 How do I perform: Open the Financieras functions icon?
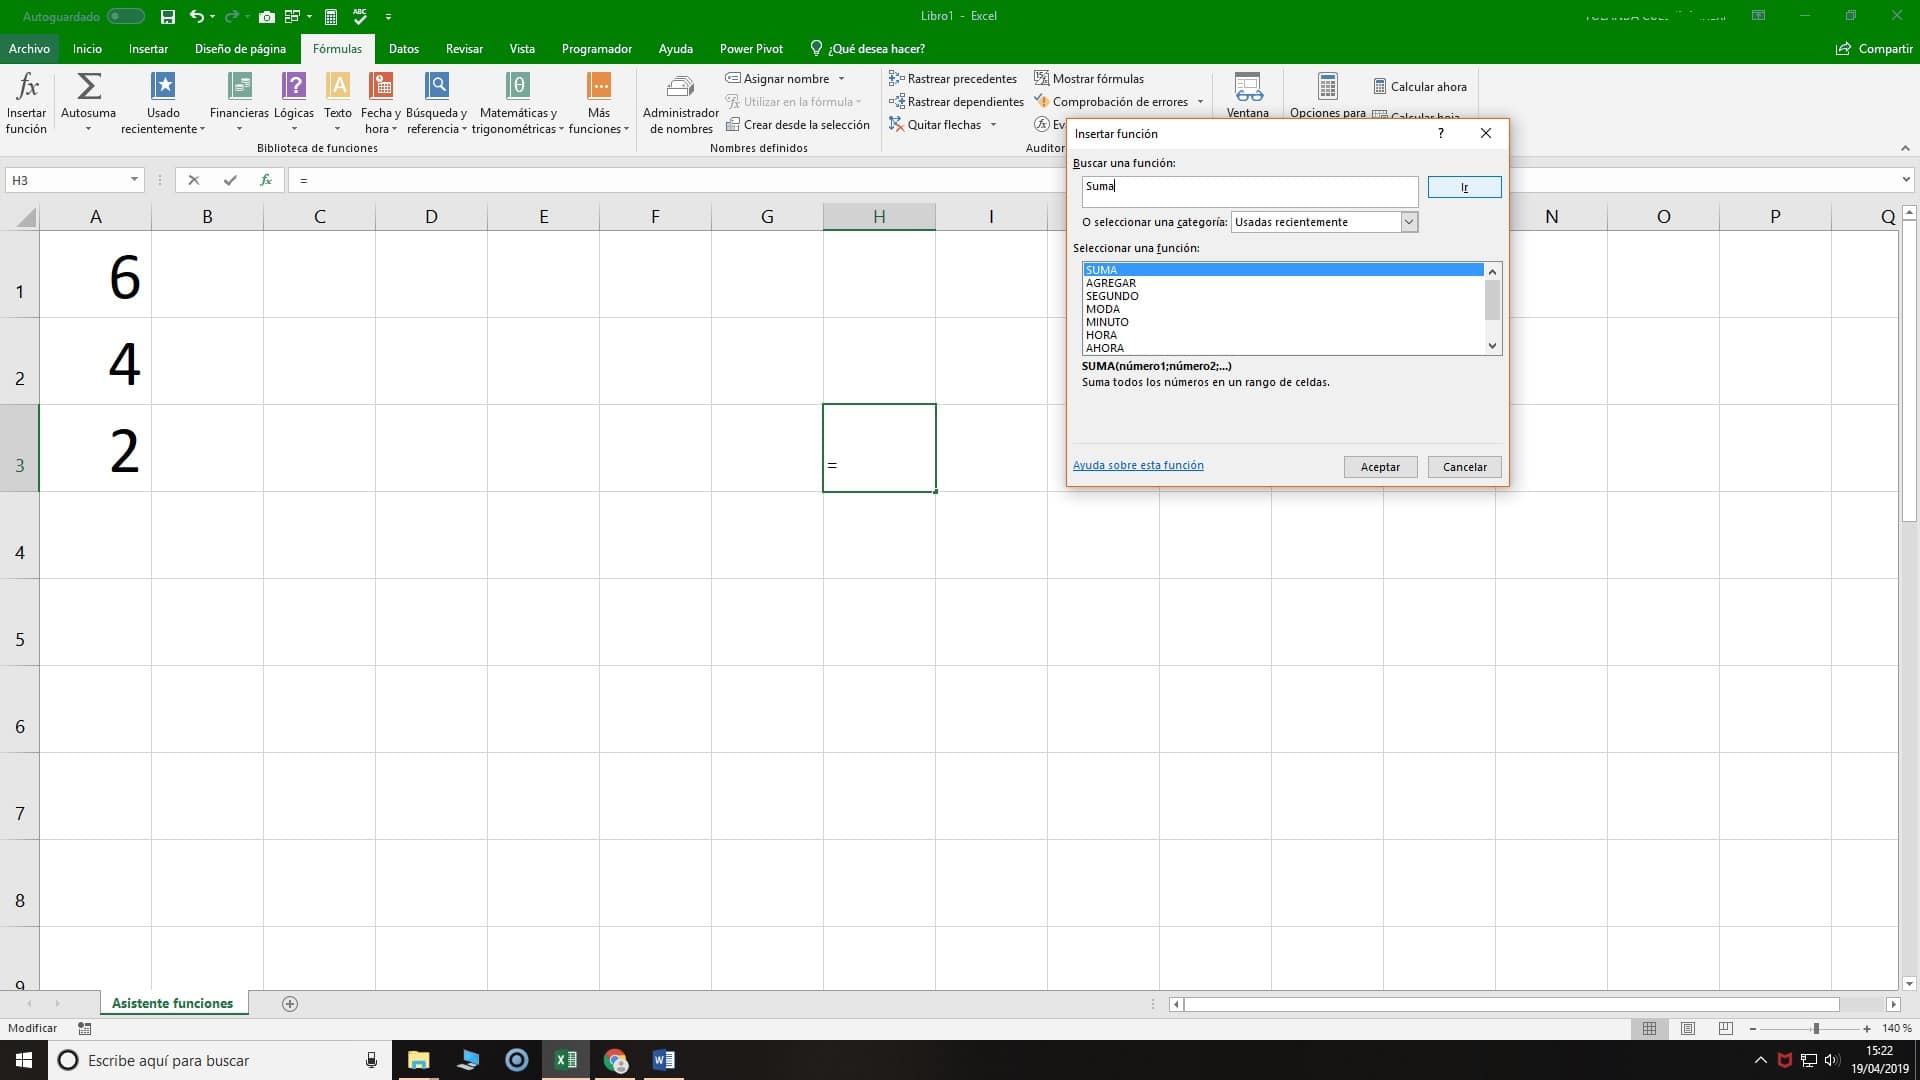(x=239, y=87)
